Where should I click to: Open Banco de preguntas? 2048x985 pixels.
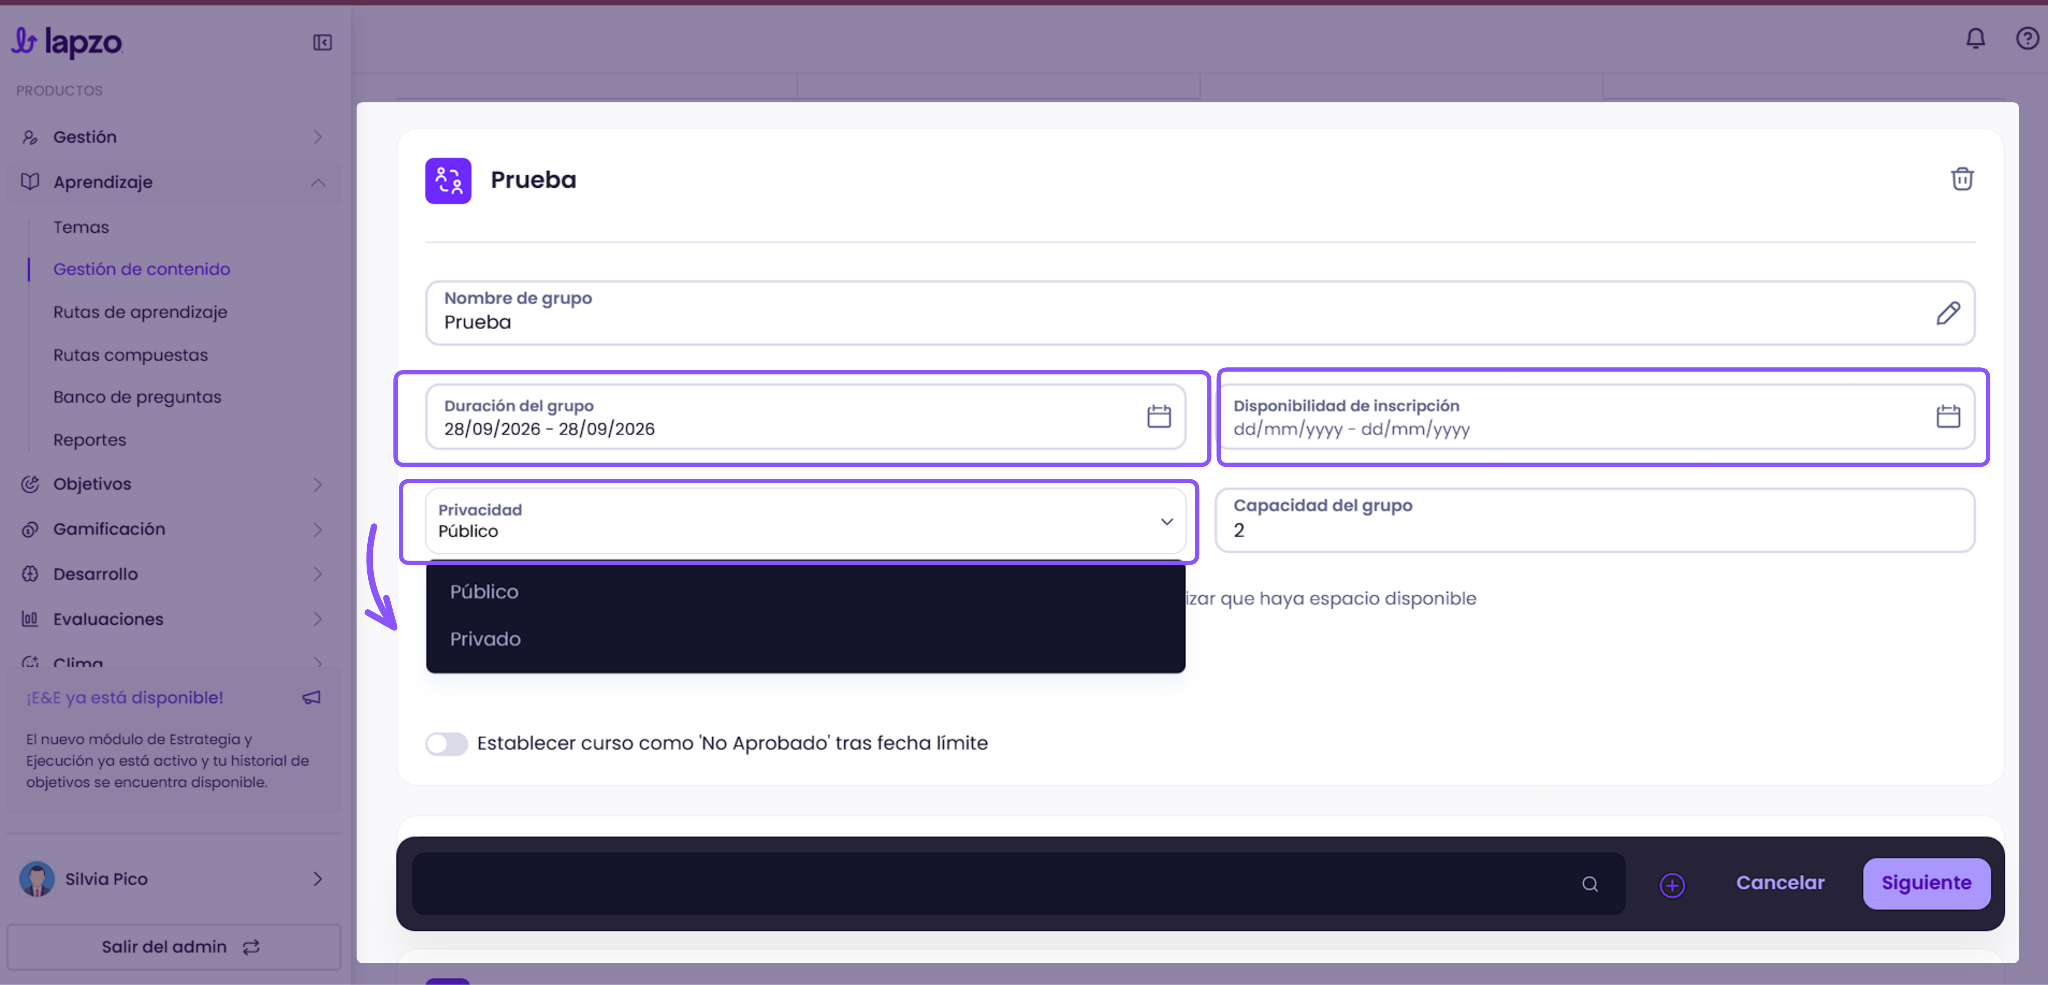pos(137,397)
